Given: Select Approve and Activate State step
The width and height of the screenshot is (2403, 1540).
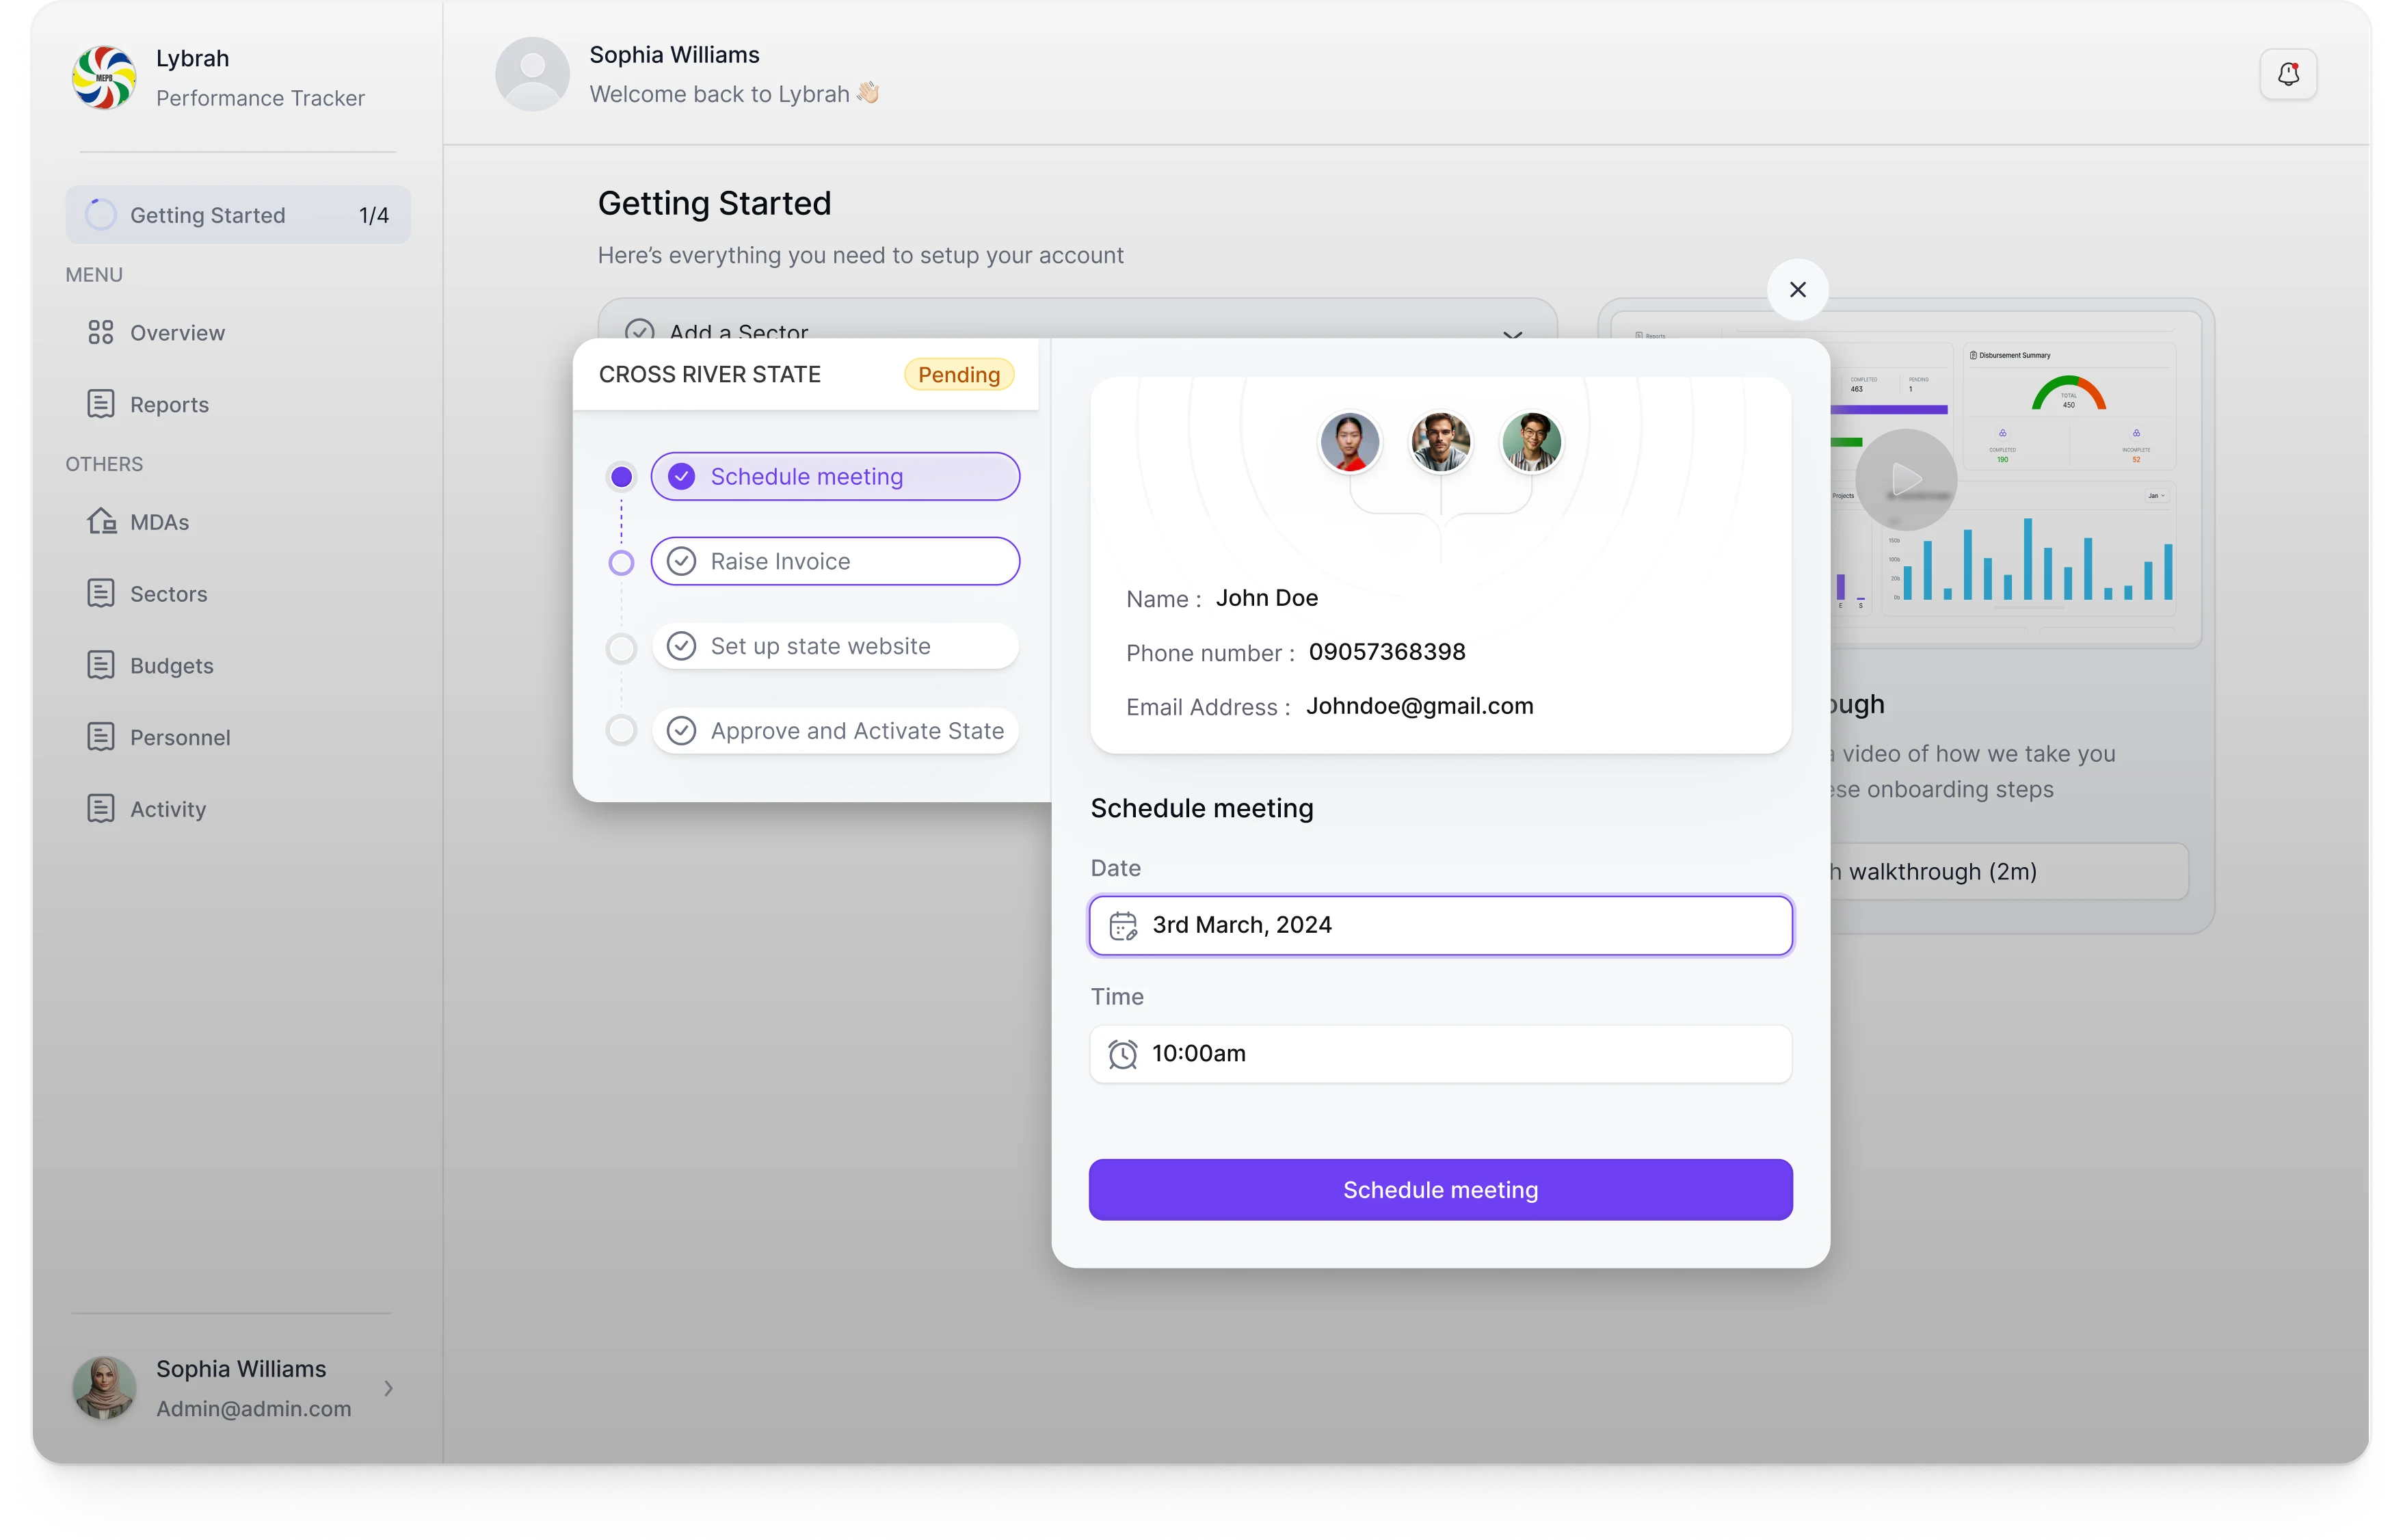Looking at the screenshot, I should (835, 732).
